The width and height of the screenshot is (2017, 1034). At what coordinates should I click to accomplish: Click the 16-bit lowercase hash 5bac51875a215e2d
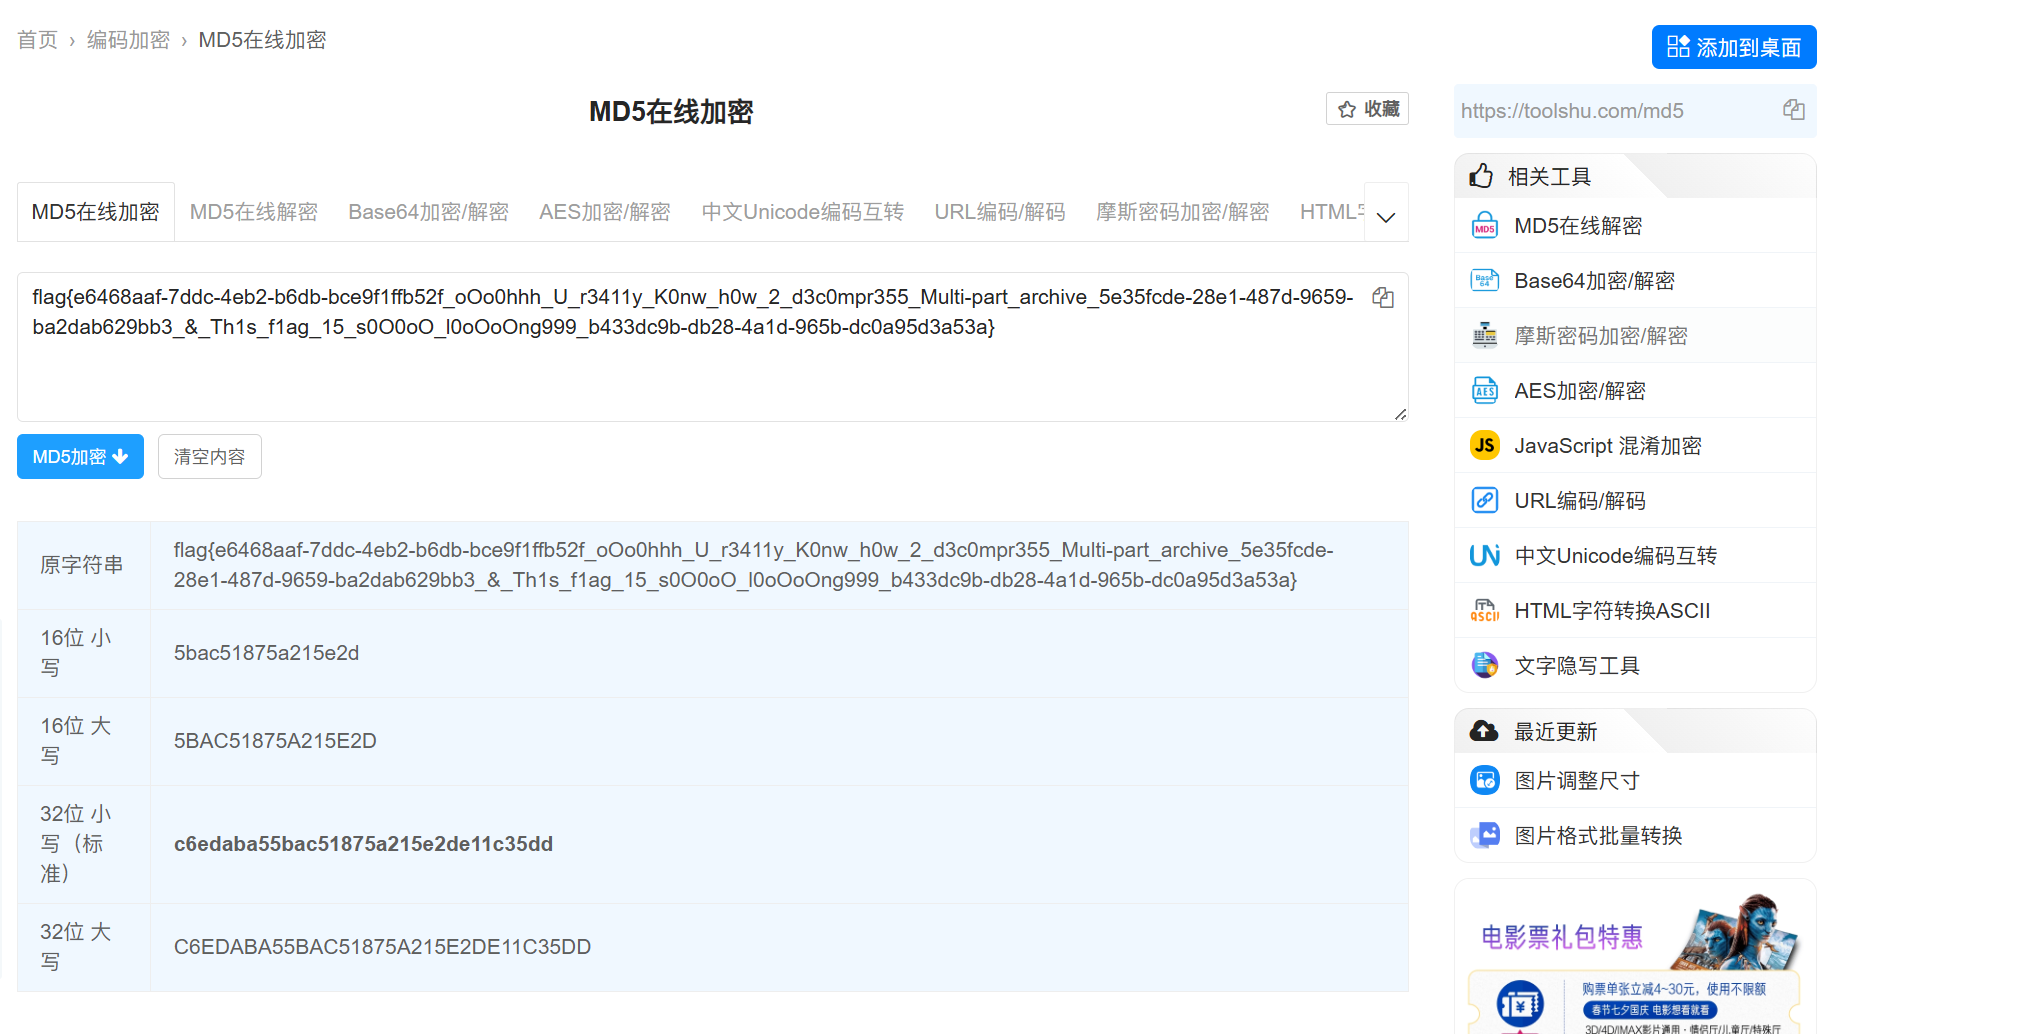pos(266,653)
